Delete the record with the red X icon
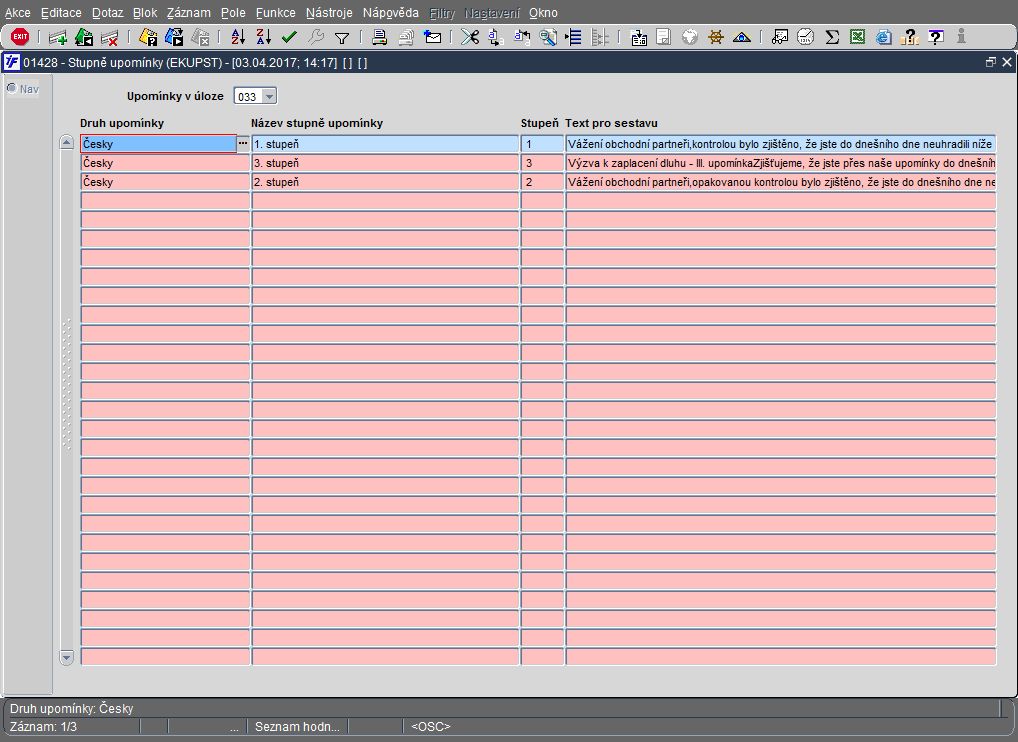 (110, 38)
